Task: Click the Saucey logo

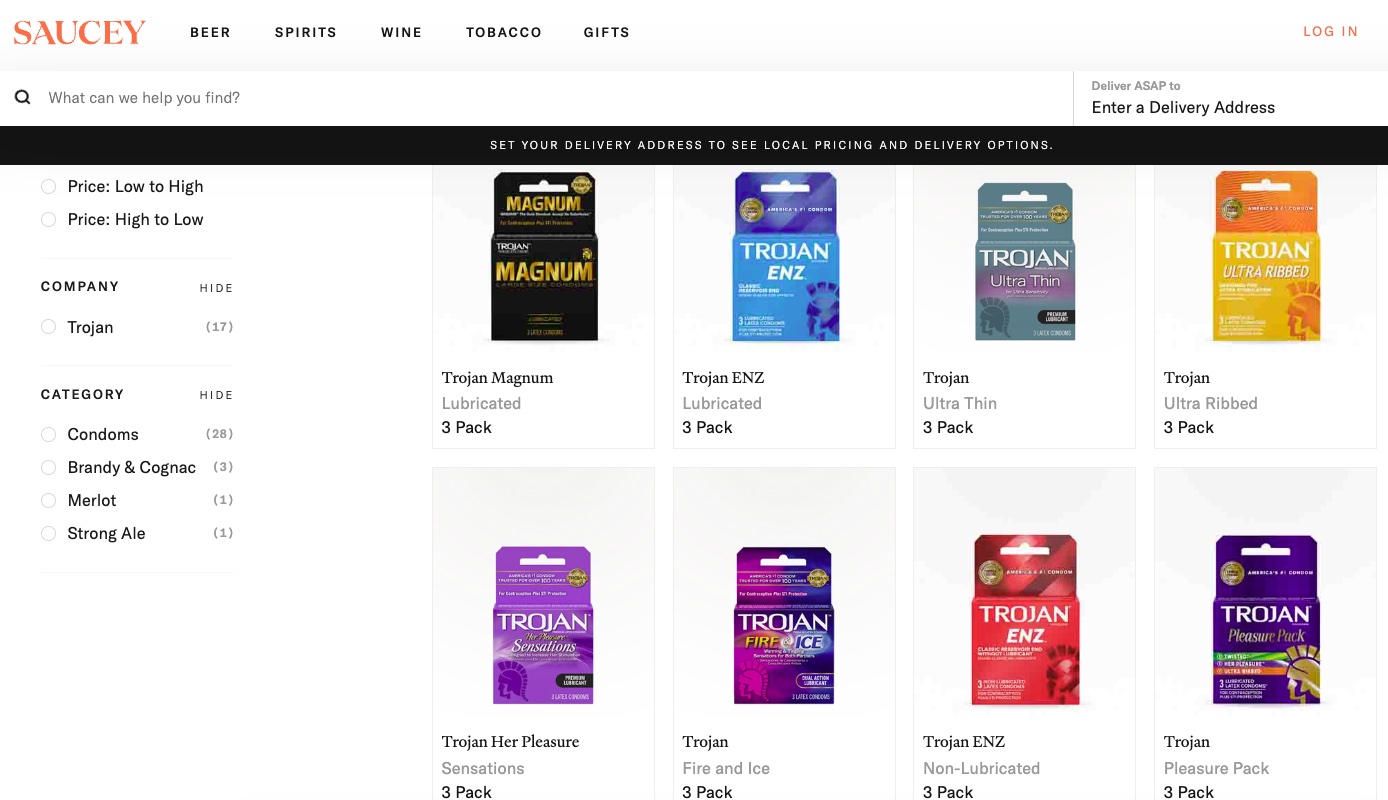Action: (79, 32)
